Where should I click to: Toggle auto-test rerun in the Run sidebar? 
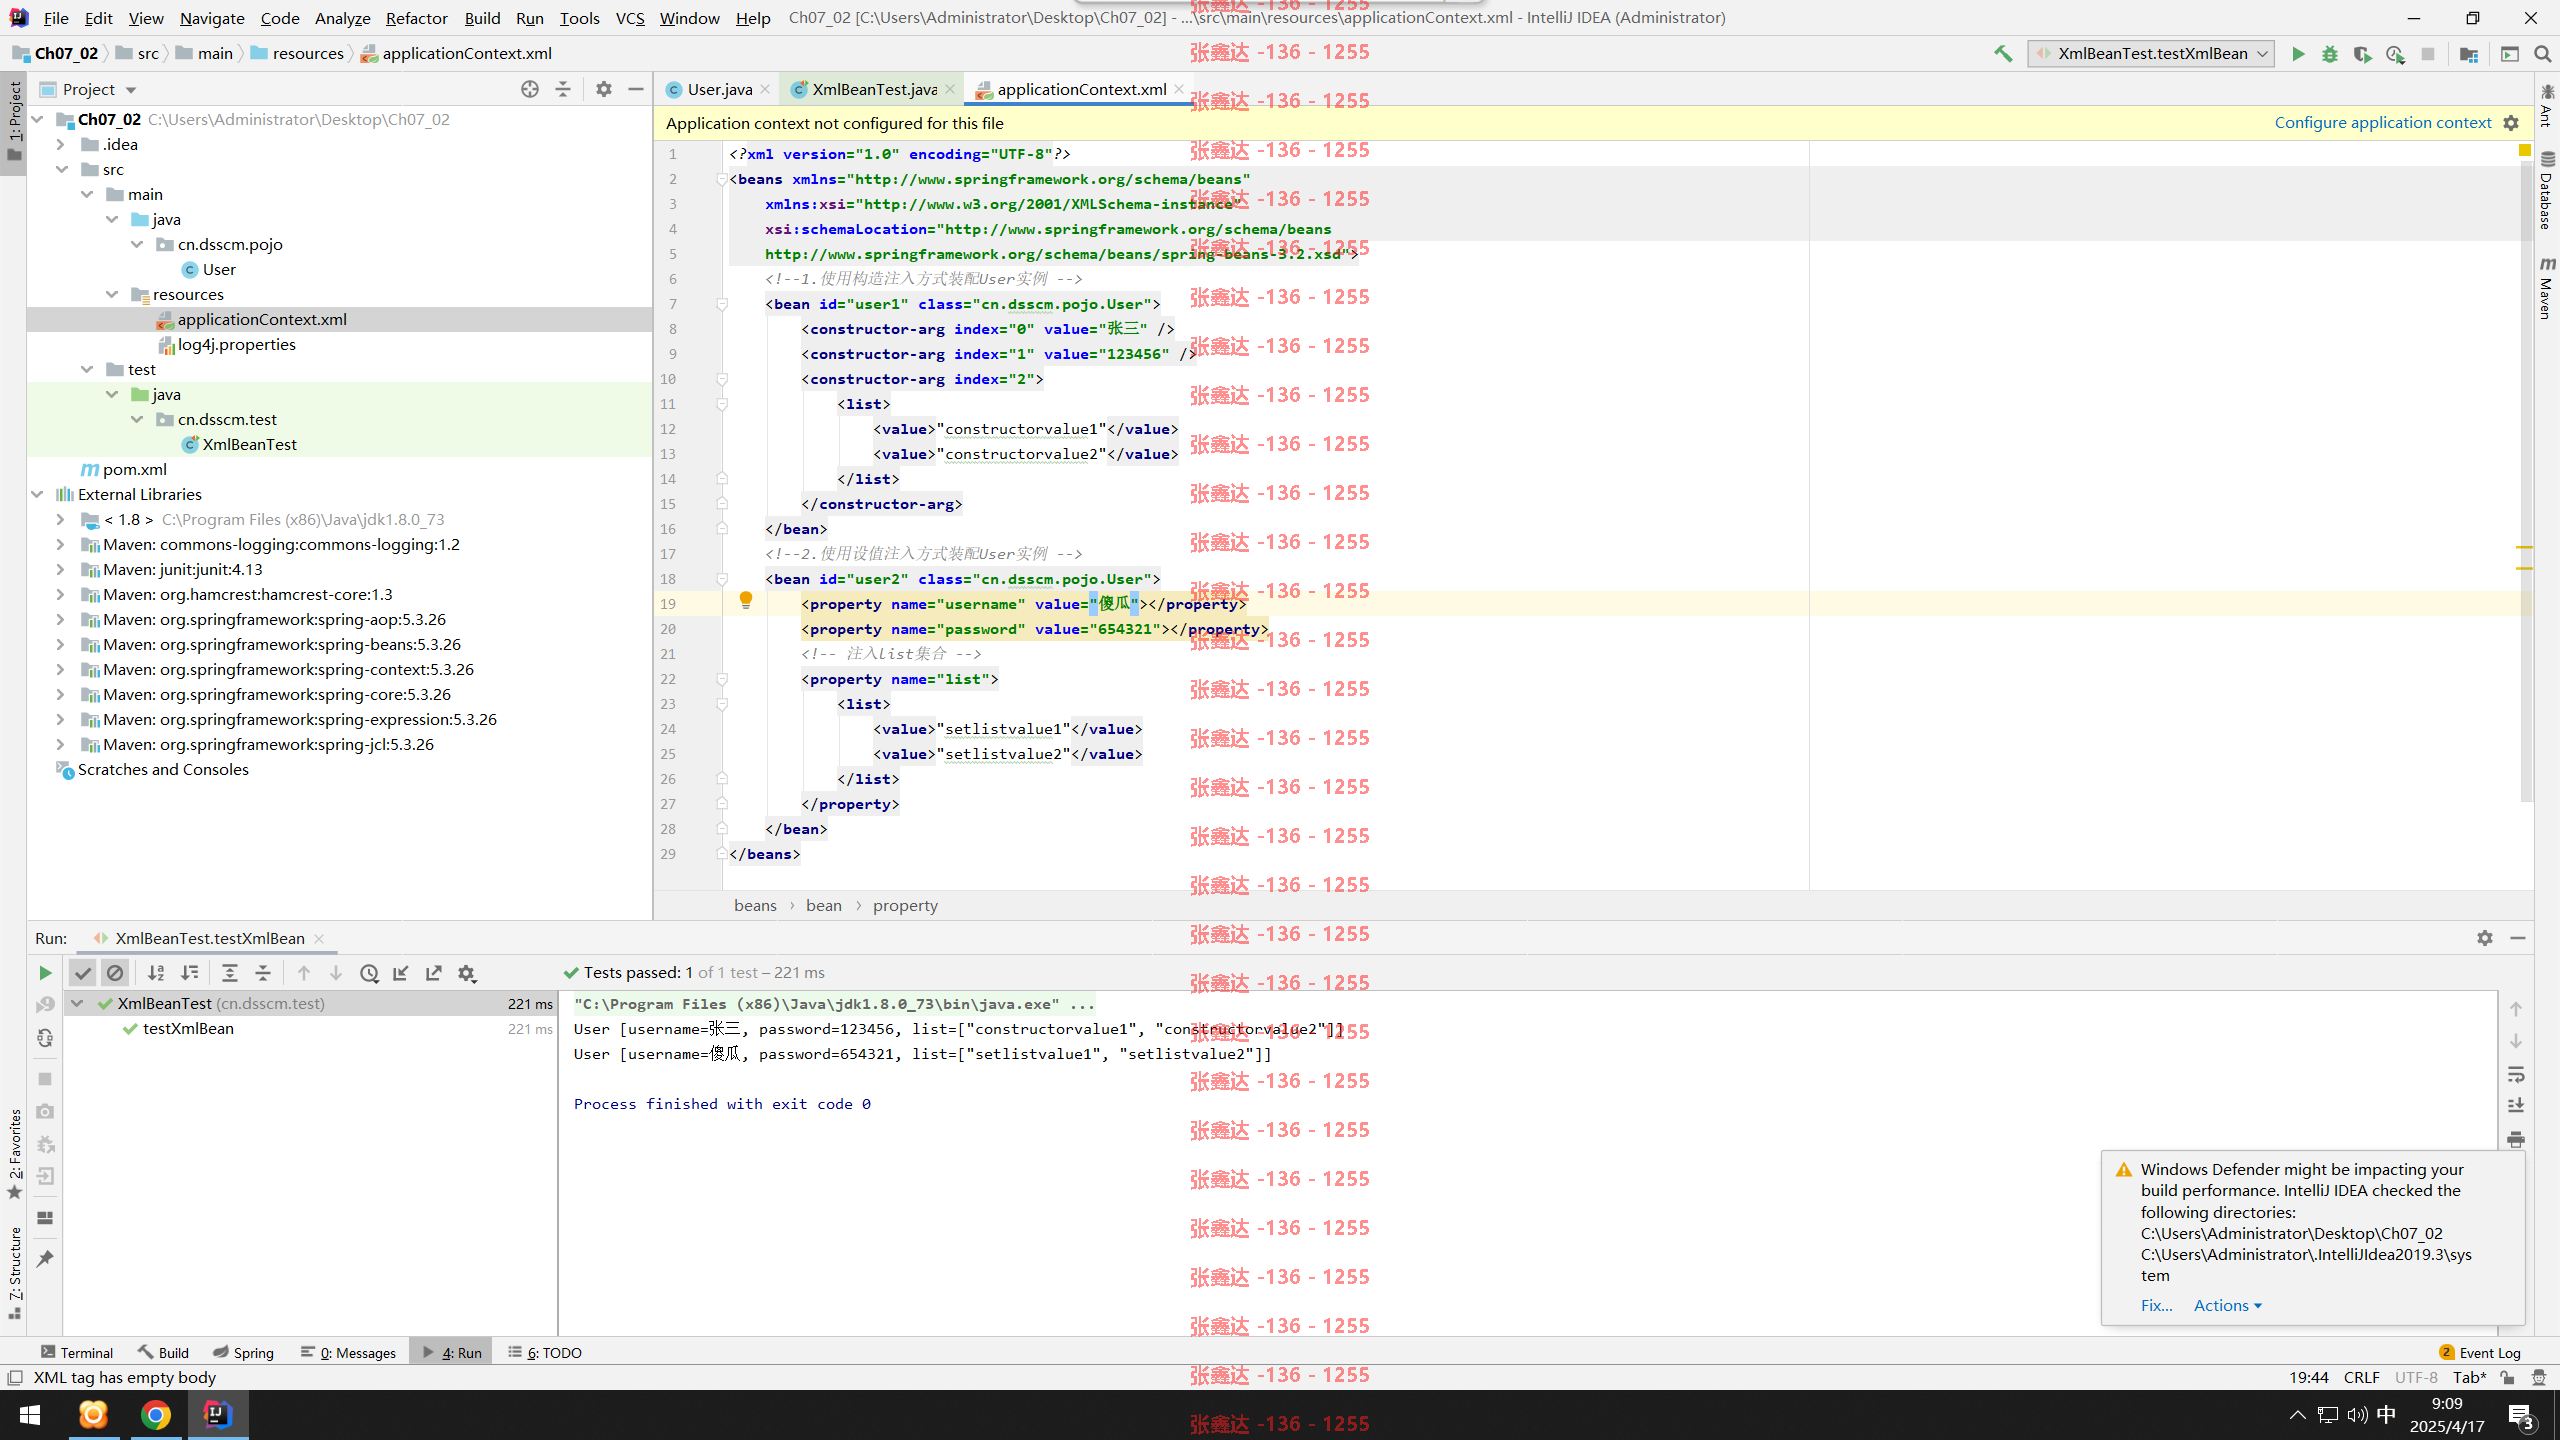pos(44,1039)
